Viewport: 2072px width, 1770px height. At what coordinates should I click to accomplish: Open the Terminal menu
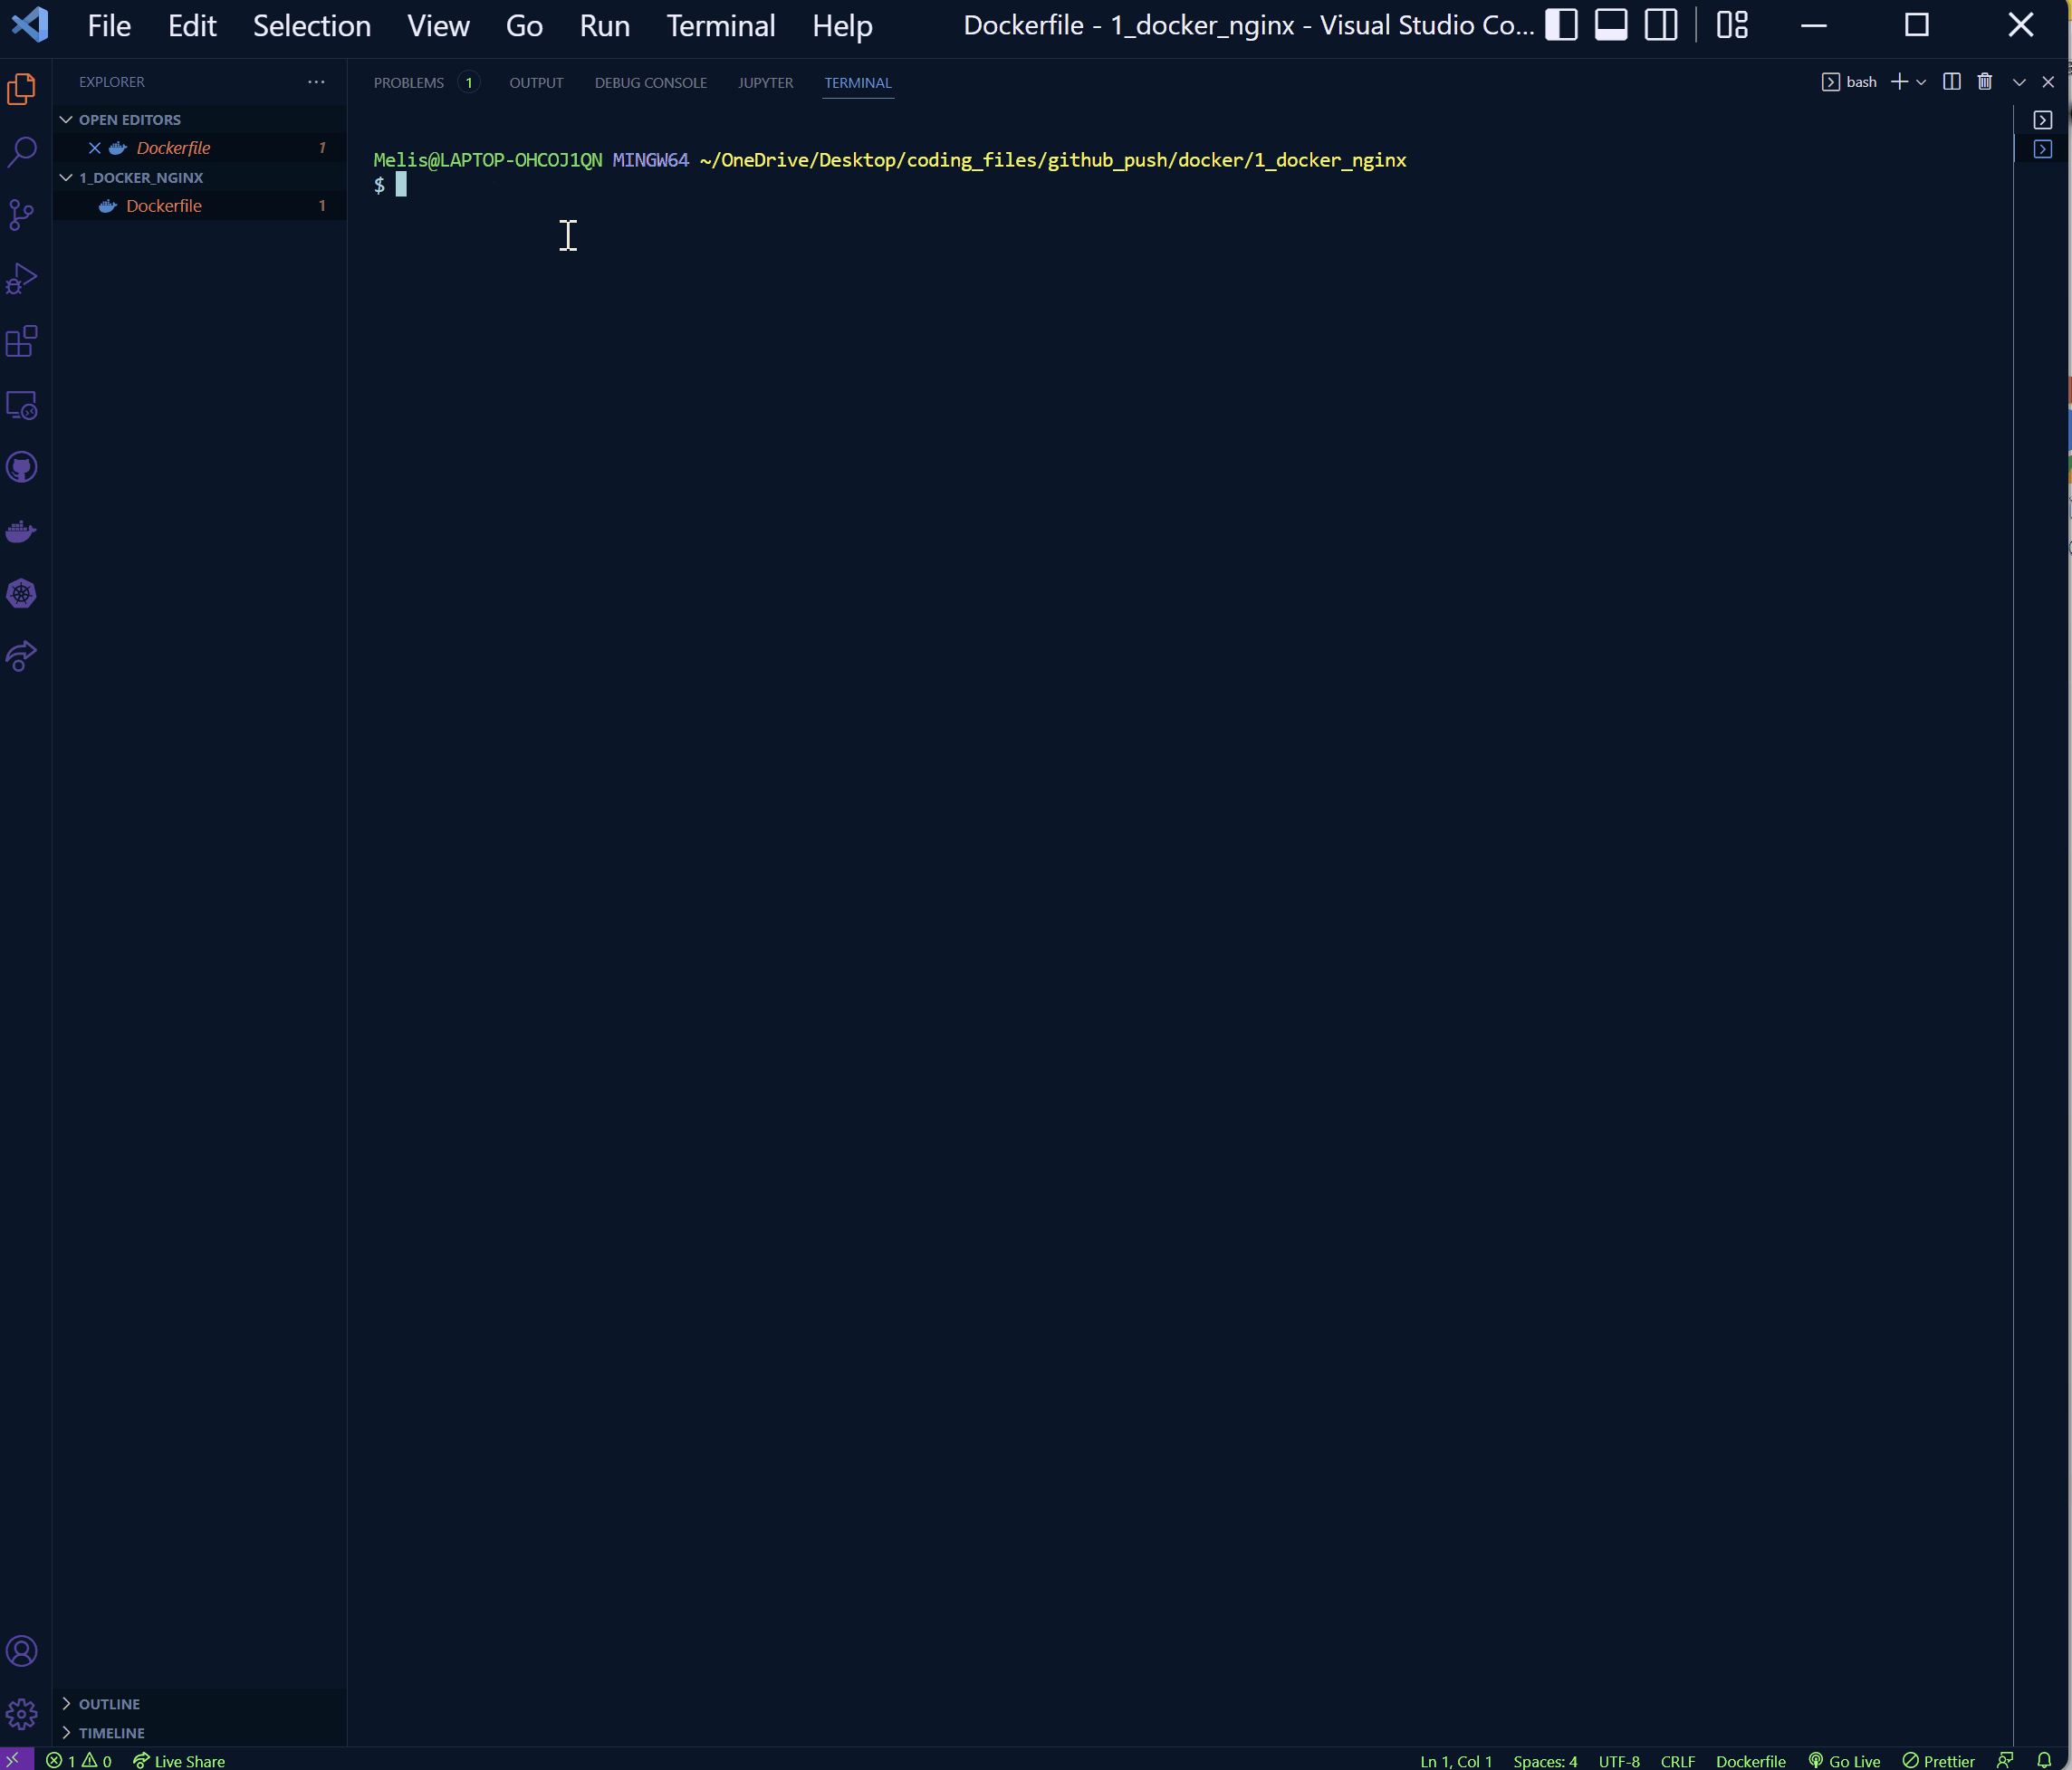click(x=721, y=26)
